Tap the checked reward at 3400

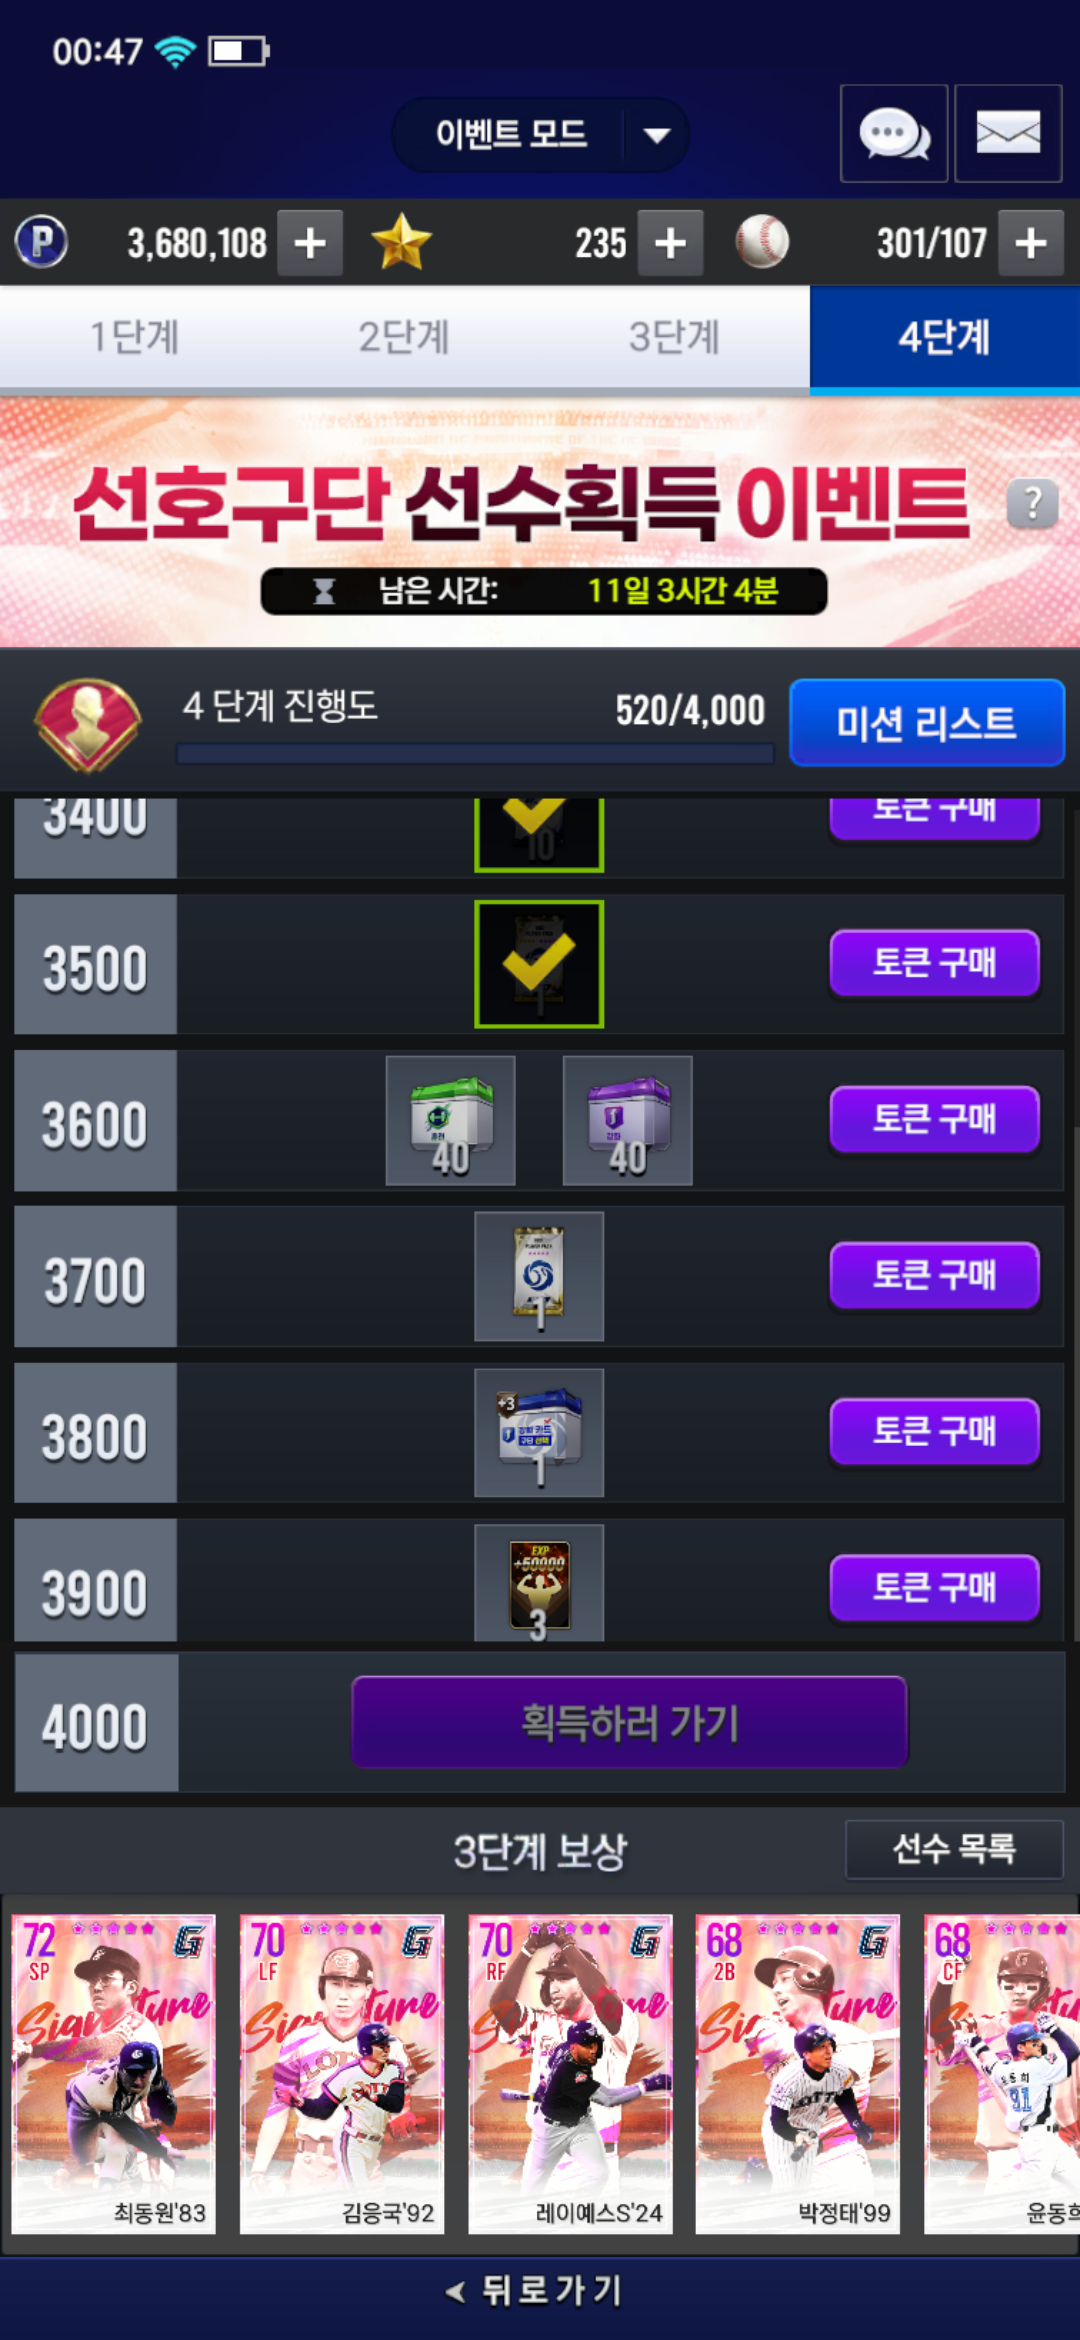pos(539,835)
